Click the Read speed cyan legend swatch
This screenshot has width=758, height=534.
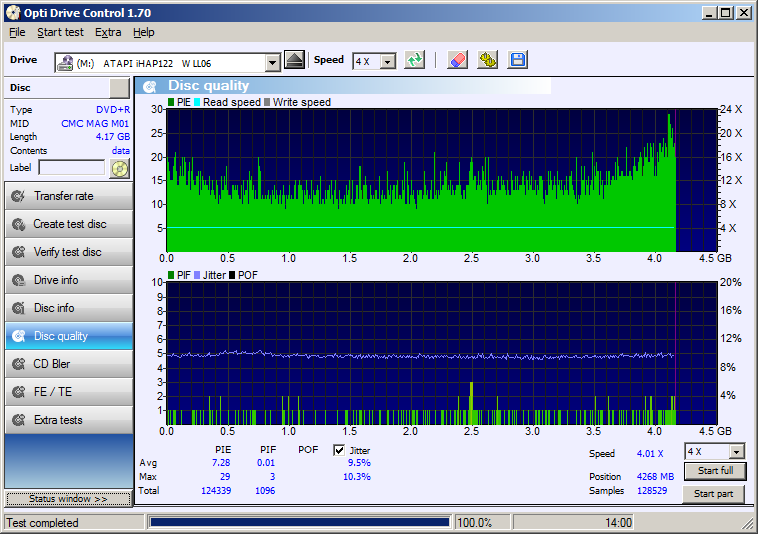(x=197, y=102)
